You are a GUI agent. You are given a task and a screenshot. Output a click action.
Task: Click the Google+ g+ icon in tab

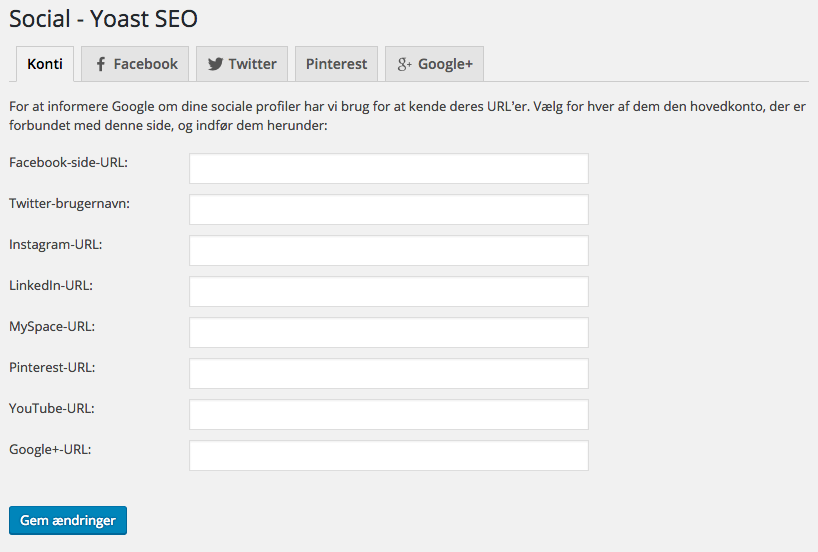click(x=404, y=64)
